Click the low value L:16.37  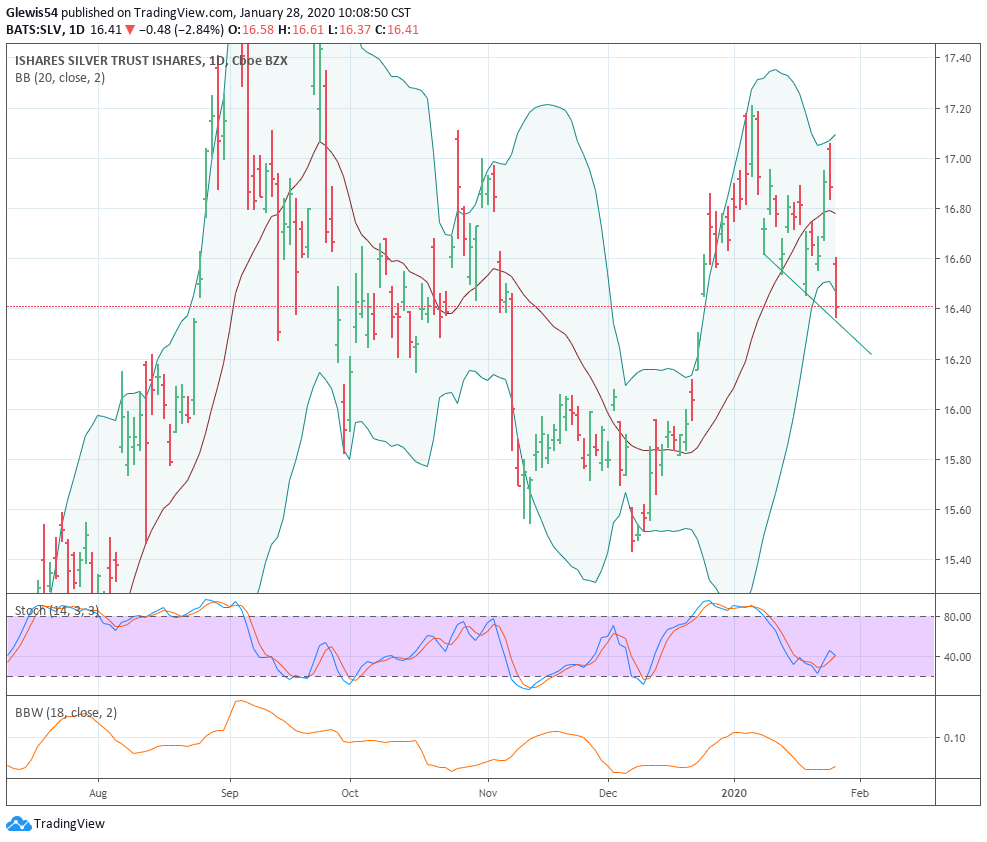click(x=349, y=30)
